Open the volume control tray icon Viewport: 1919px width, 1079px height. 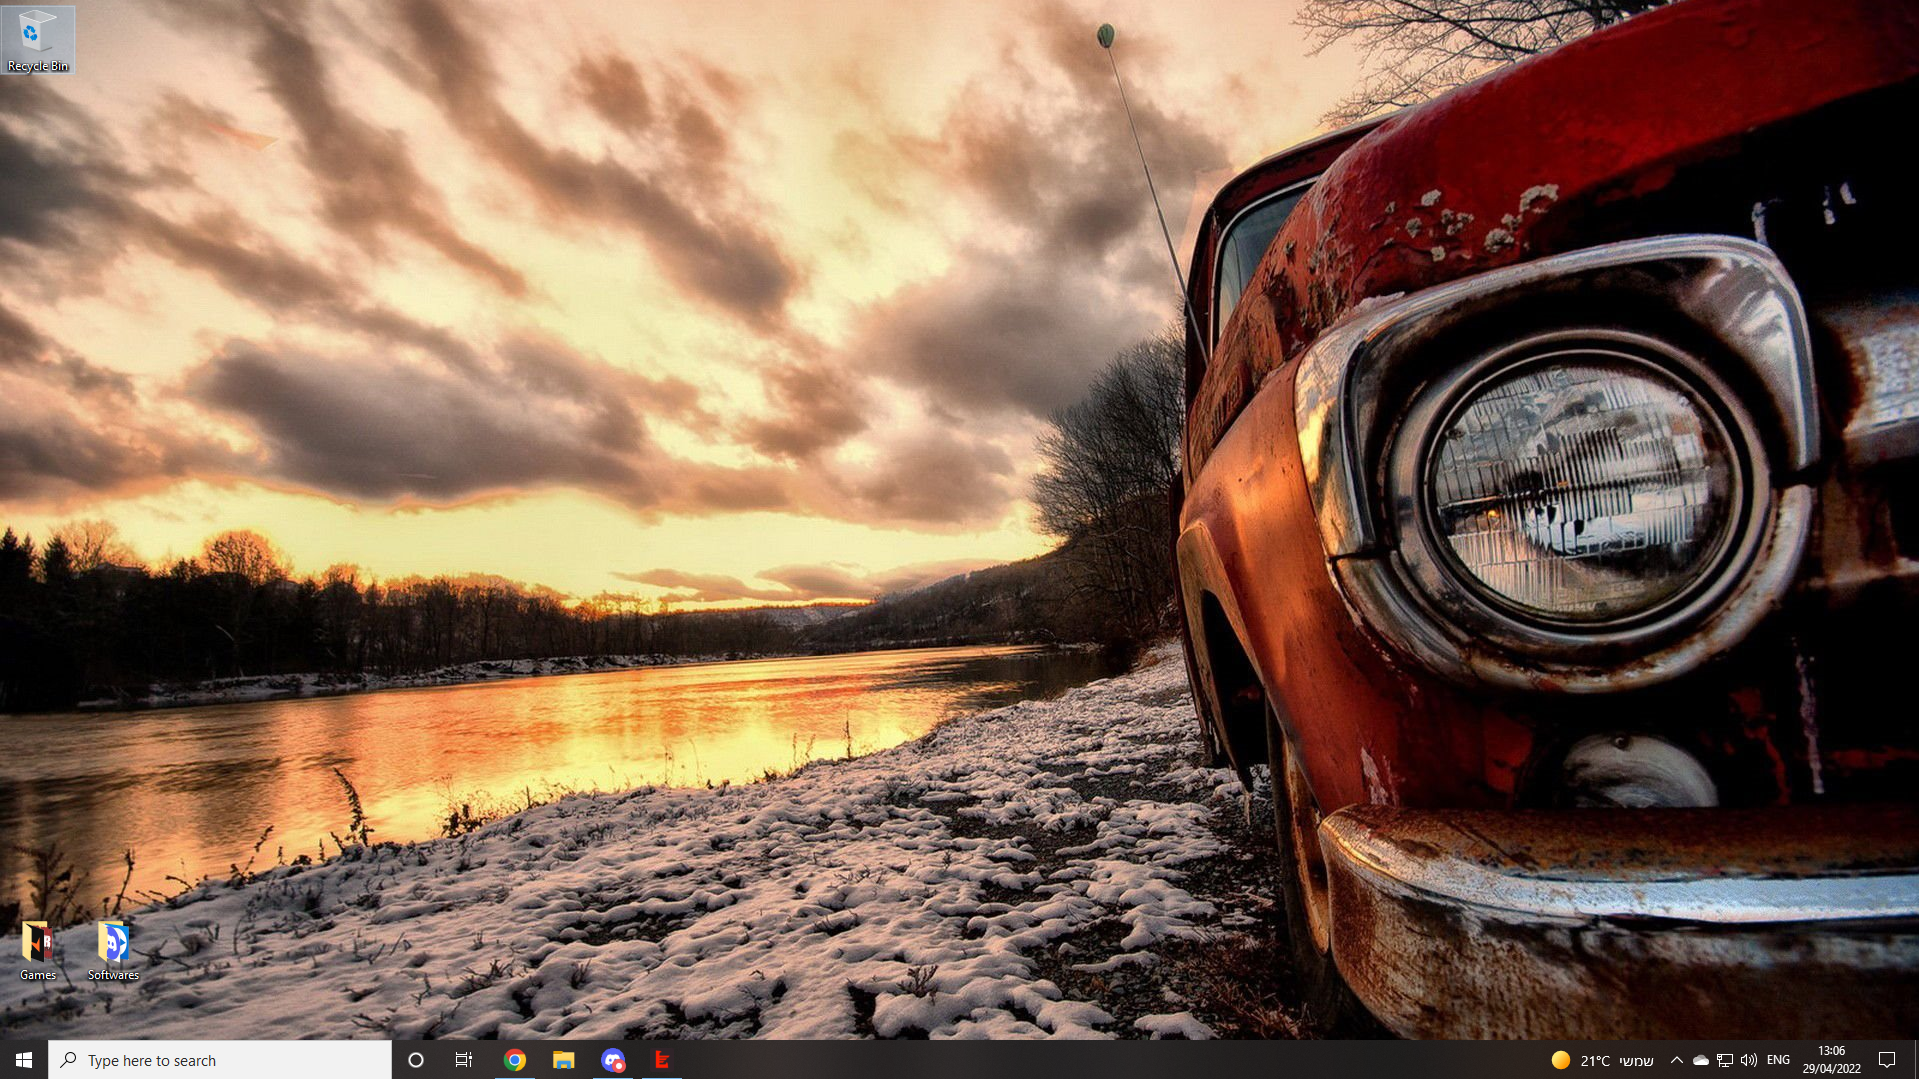[x=1749, y=1060]
